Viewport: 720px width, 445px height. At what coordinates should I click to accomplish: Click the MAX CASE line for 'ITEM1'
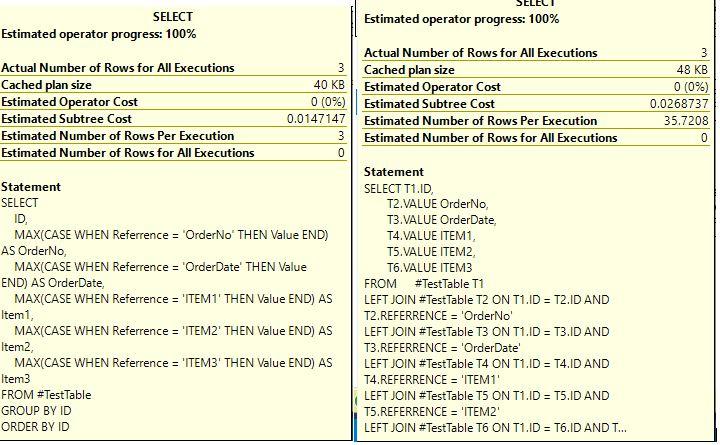click(173, 299)
